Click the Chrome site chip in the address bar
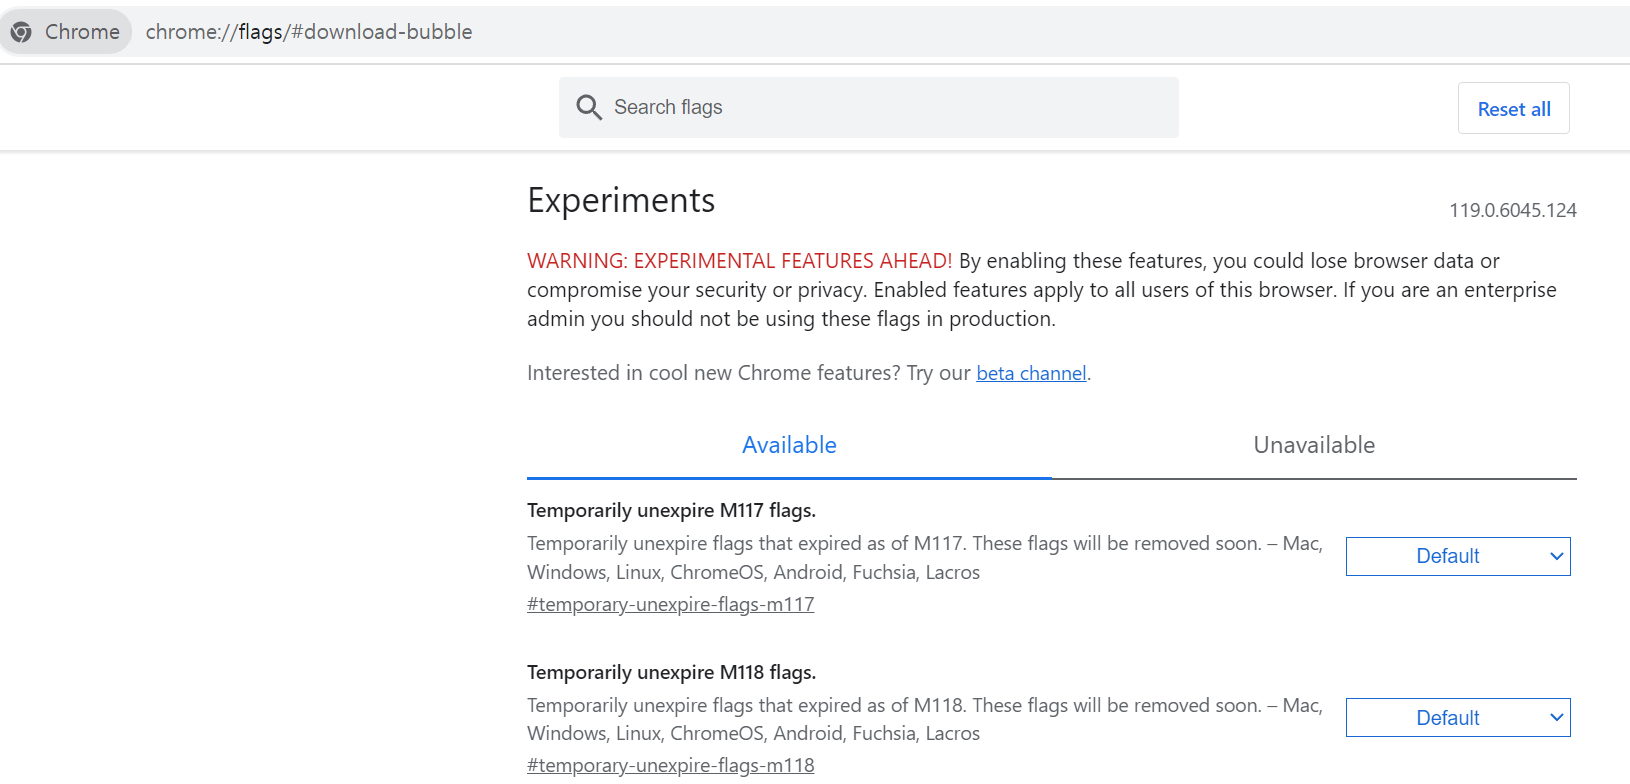Viewport: 1630px width, 784px height. coord(66,32)
